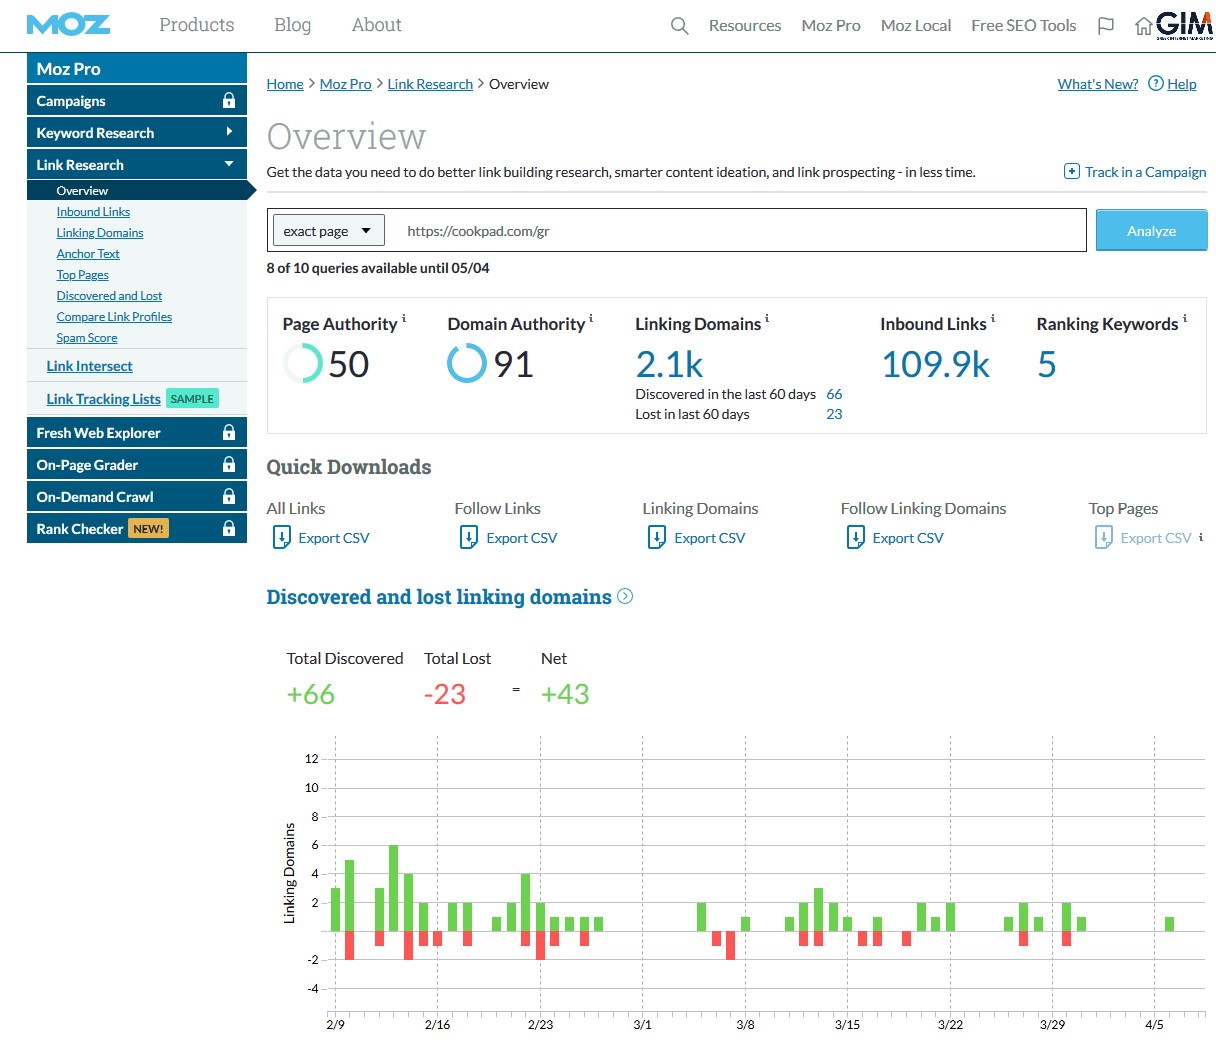Click the Page Authority info icon
The image size is (1216, 1045).
click(404, 319)
